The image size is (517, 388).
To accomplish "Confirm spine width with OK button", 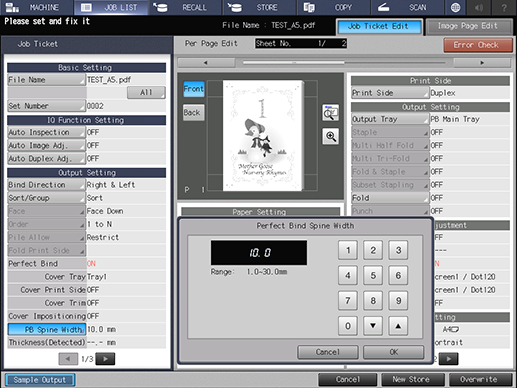I will 393,352.
